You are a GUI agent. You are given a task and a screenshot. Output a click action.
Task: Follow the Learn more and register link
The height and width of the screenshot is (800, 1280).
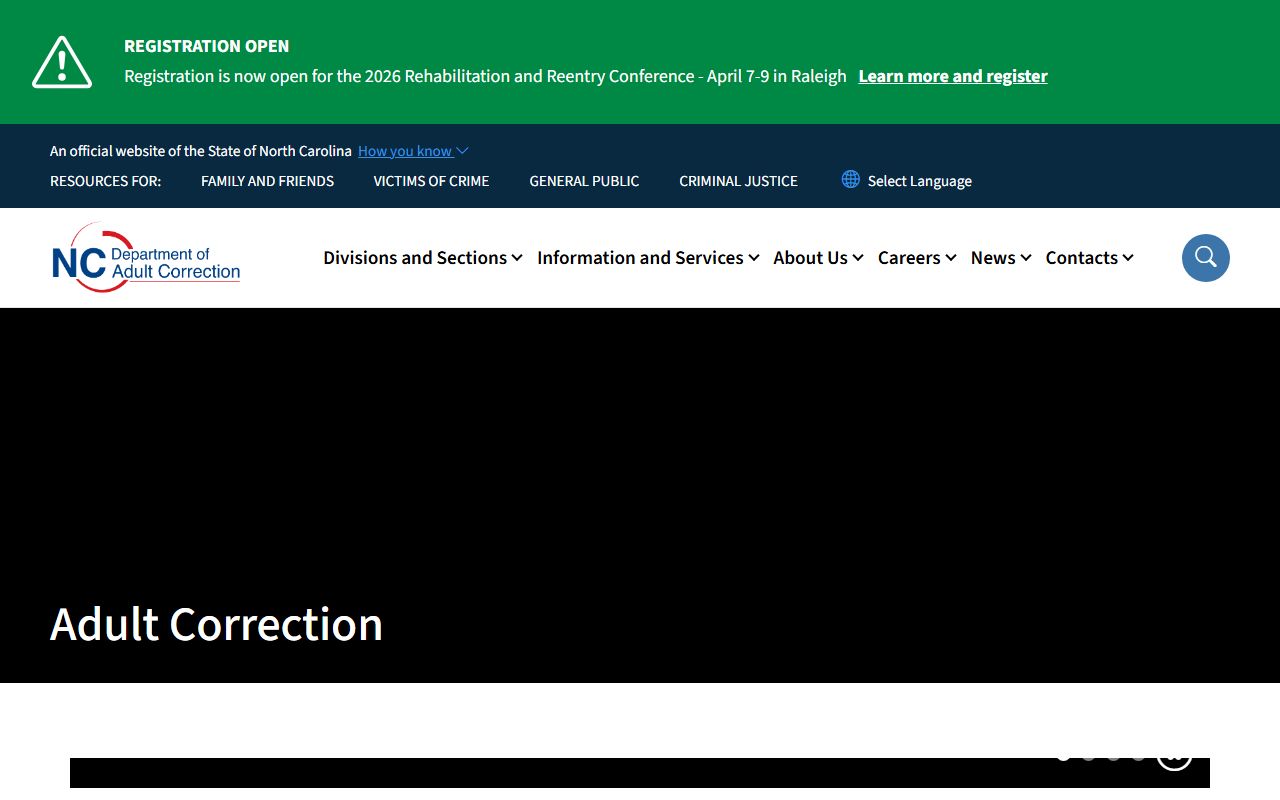pos(953,76)
